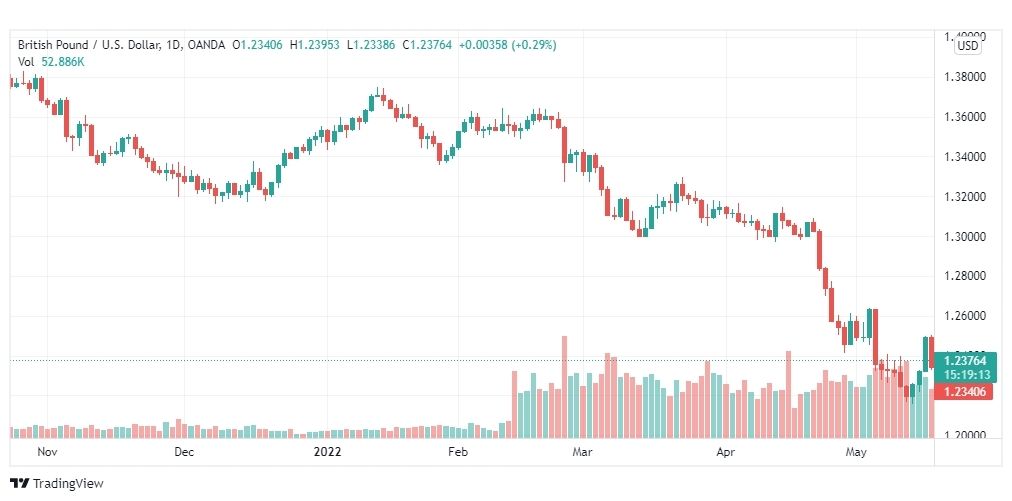Select the Mar label on time axis

582,452
